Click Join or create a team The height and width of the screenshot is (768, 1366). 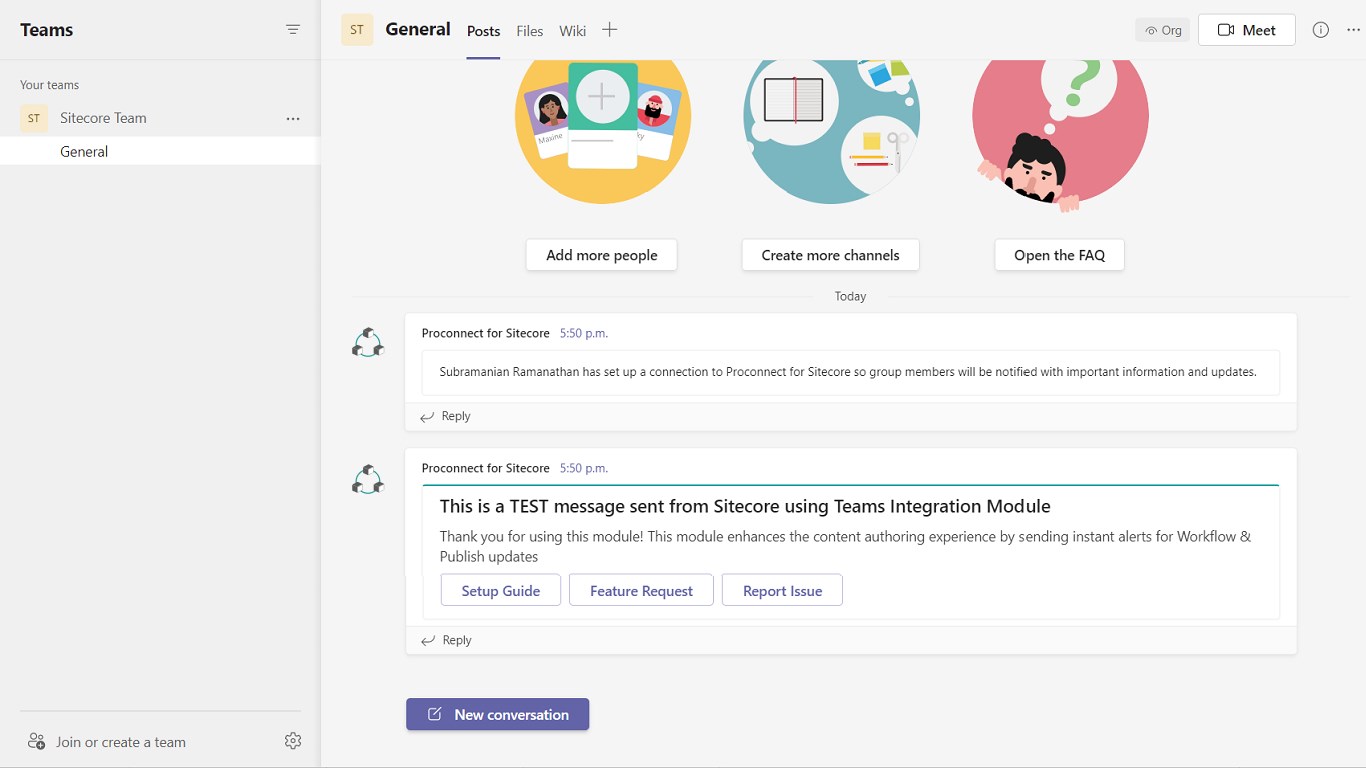tap(107, 742)
